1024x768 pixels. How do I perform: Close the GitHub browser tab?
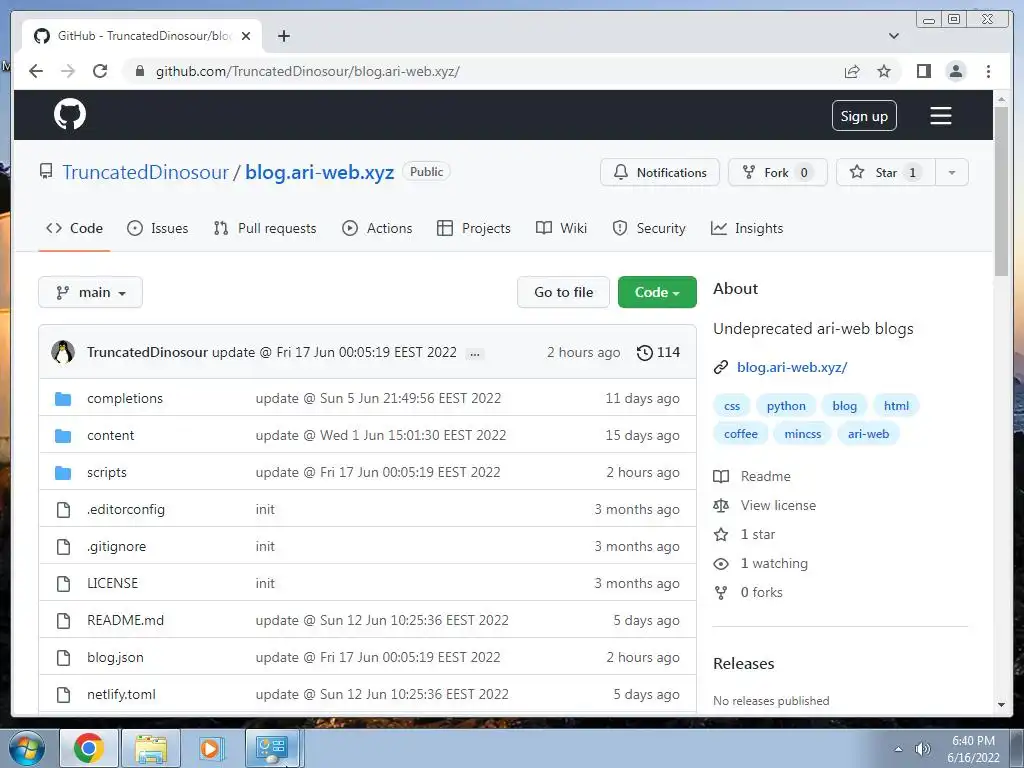point(246,36)
